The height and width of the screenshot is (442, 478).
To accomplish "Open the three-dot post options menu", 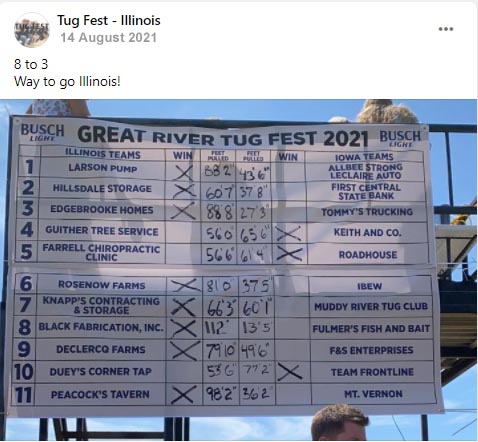I will coord(446,29).
